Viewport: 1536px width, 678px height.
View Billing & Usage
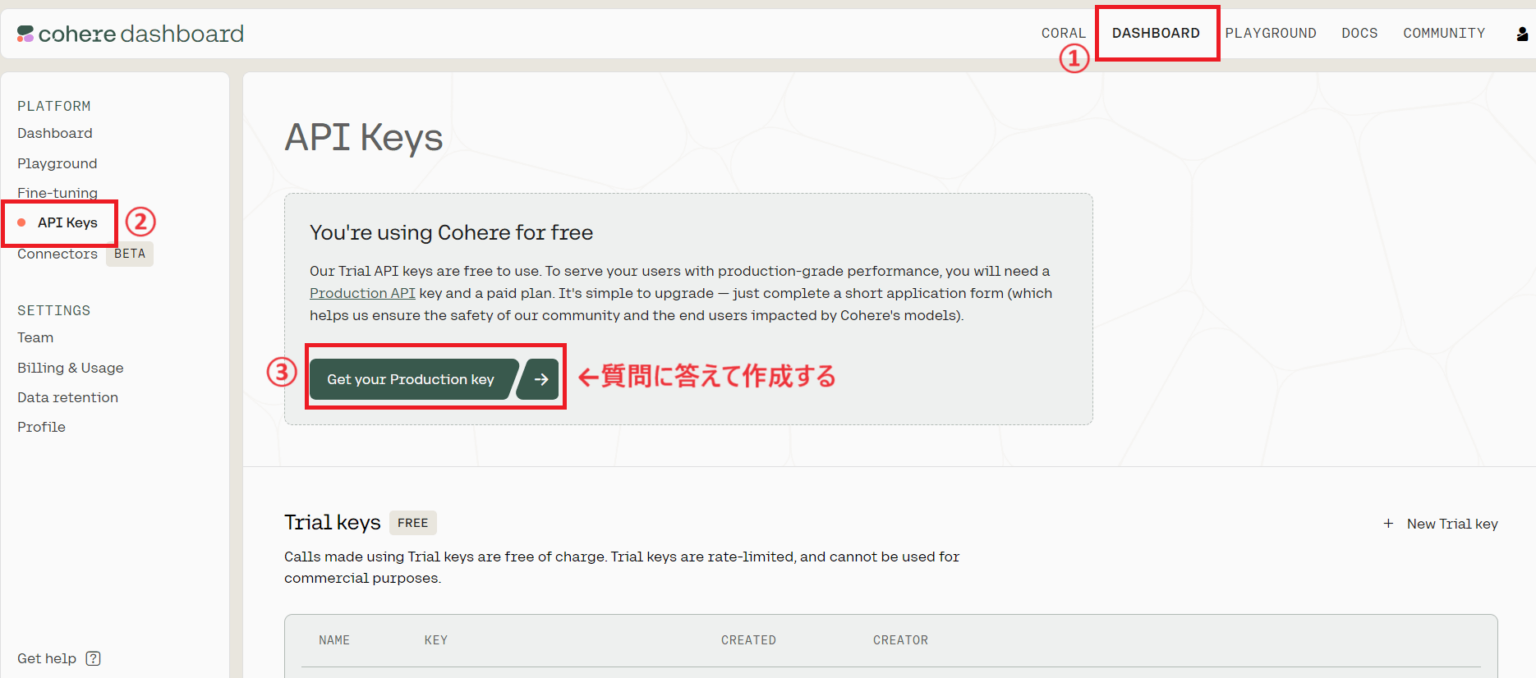click(70, 367)
